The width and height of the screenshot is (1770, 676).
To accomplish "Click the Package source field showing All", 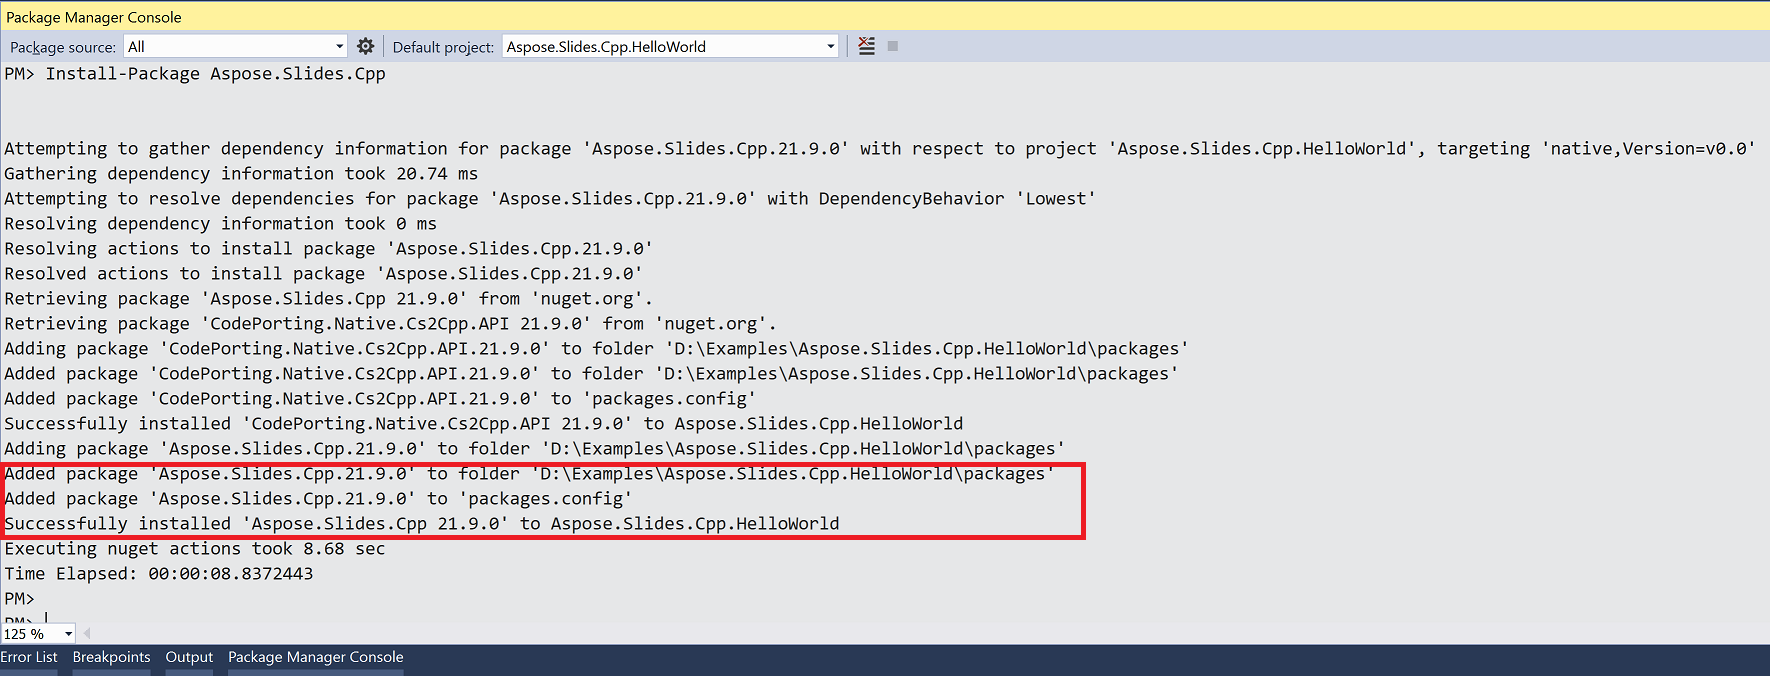I will click(x=235, y=46).
